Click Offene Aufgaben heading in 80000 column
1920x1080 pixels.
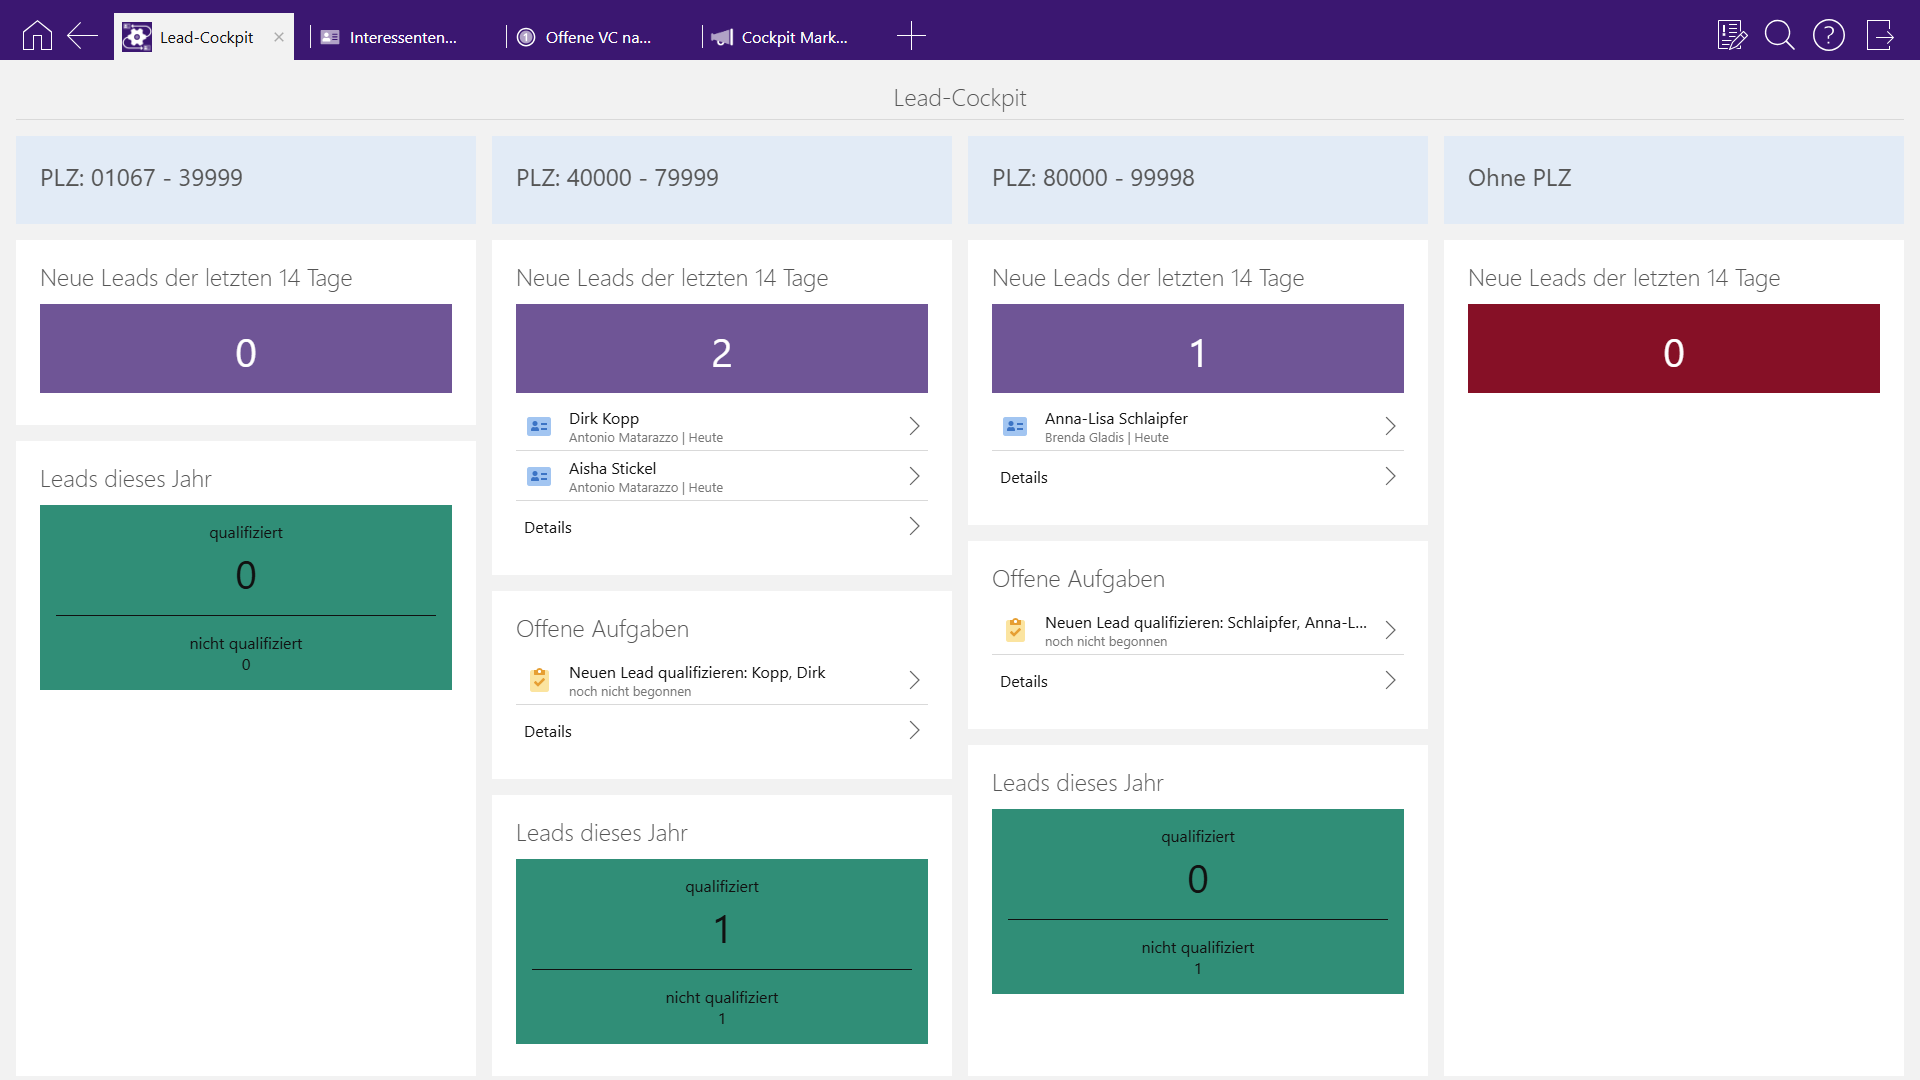(x=1078, y=579)
